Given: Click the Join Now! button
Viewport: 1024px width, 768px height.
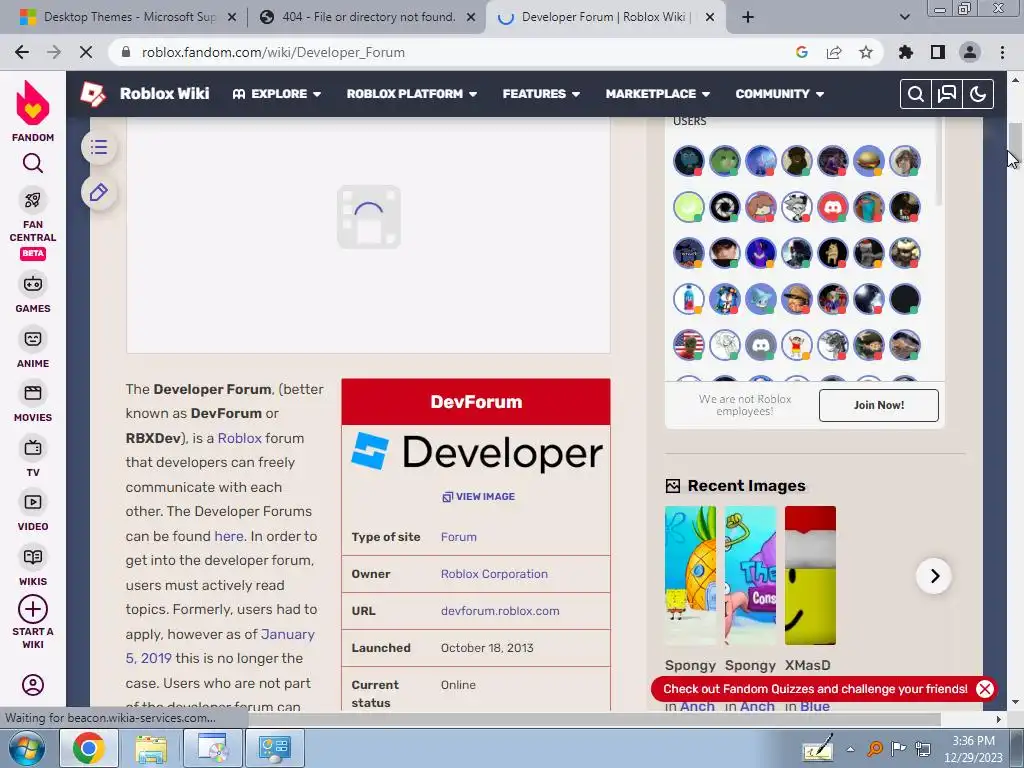Looking at the screenshot, I should tap(878, 406).
